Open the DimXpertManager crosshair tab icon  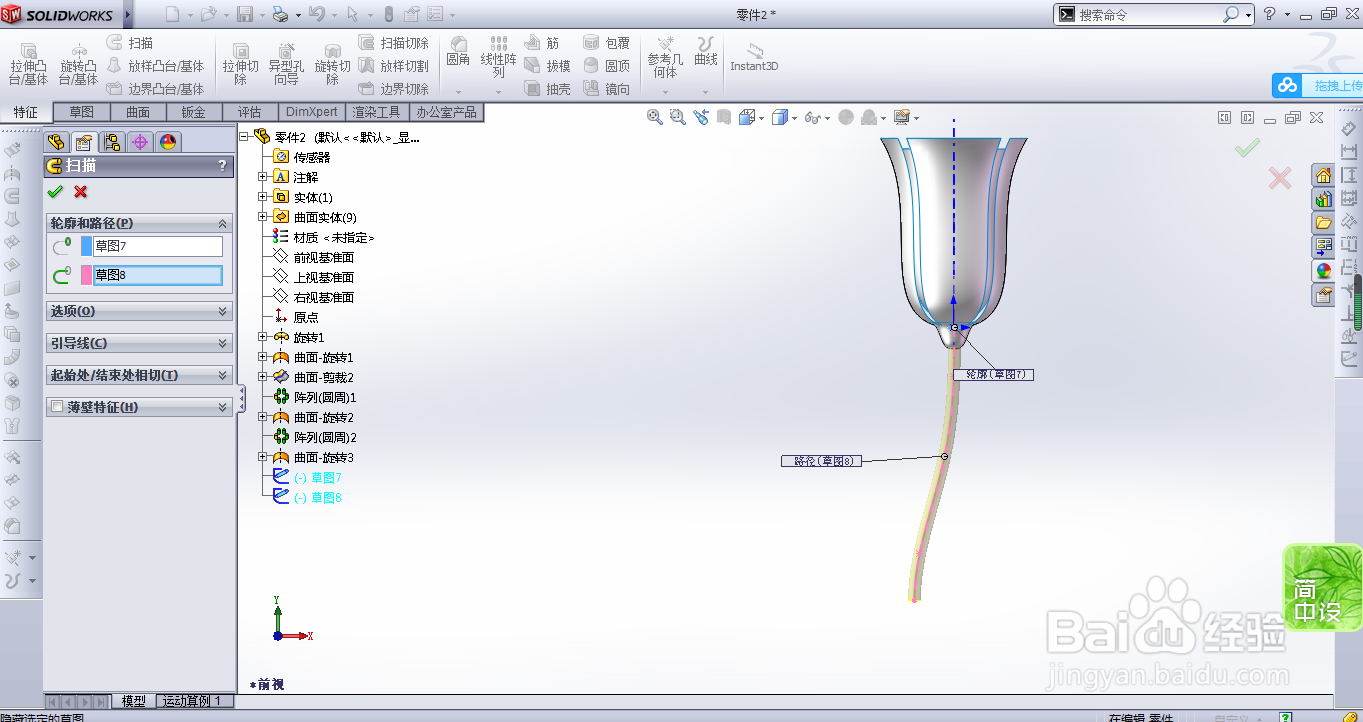(140, 142)
